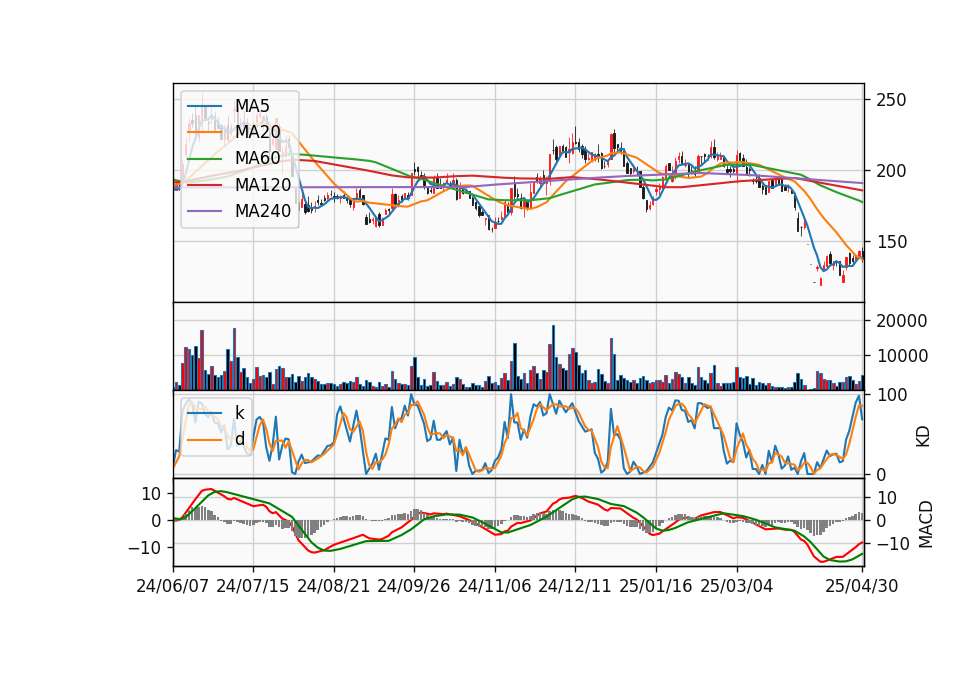The width and height of the screenshot is (960, 690).
Task: Click the 150 price axis label
Action: pos(891,242)
